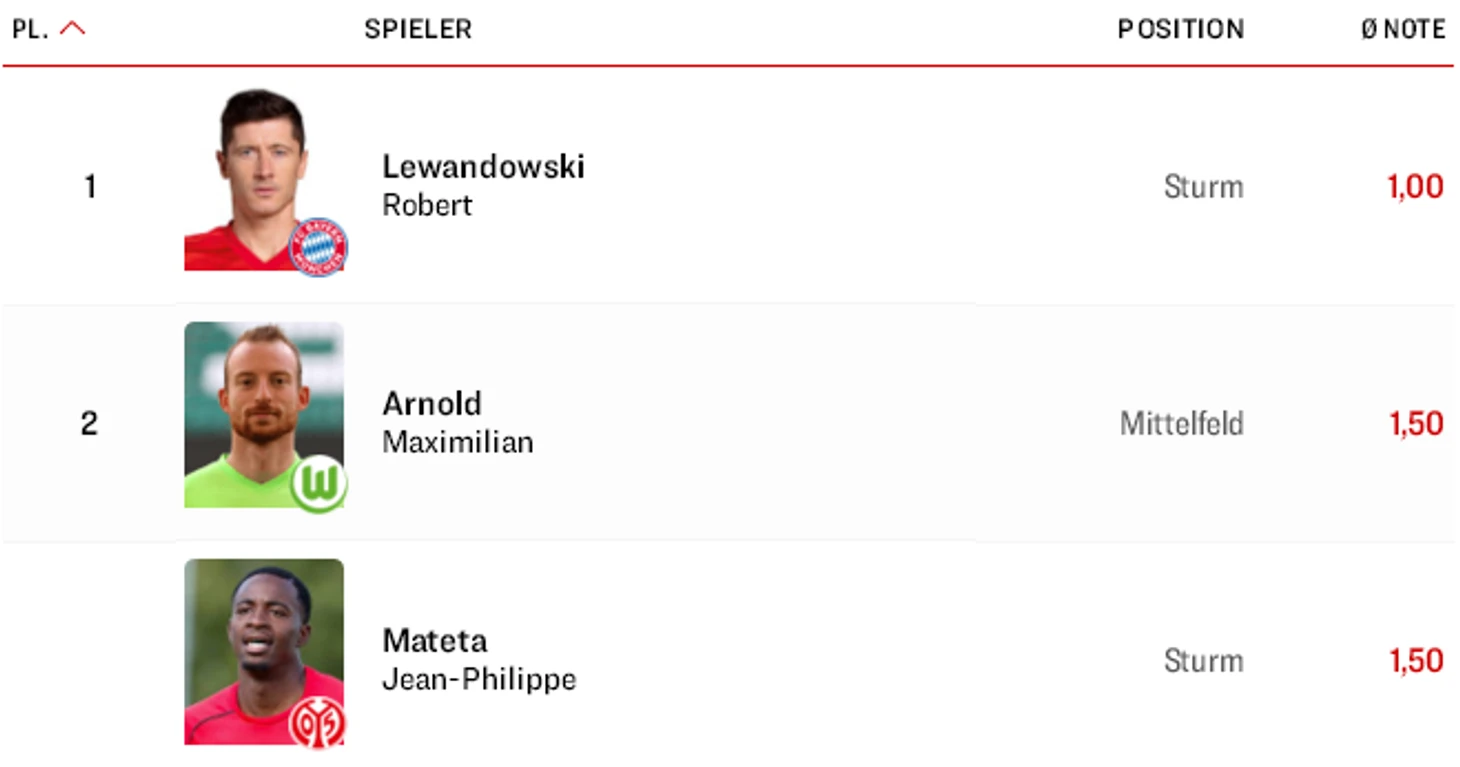Sort by POSITION column header
This screenshot has height=767, width=1460.
1180,29
